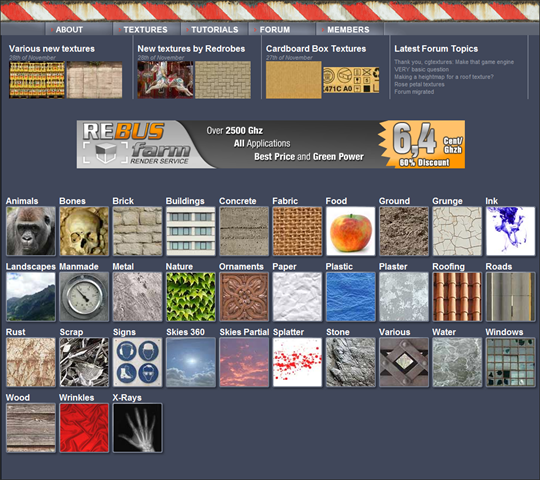The width and height of the screenshot is (540, 480).
Task: Open the Concrete texture category
Action: point(244,231)
